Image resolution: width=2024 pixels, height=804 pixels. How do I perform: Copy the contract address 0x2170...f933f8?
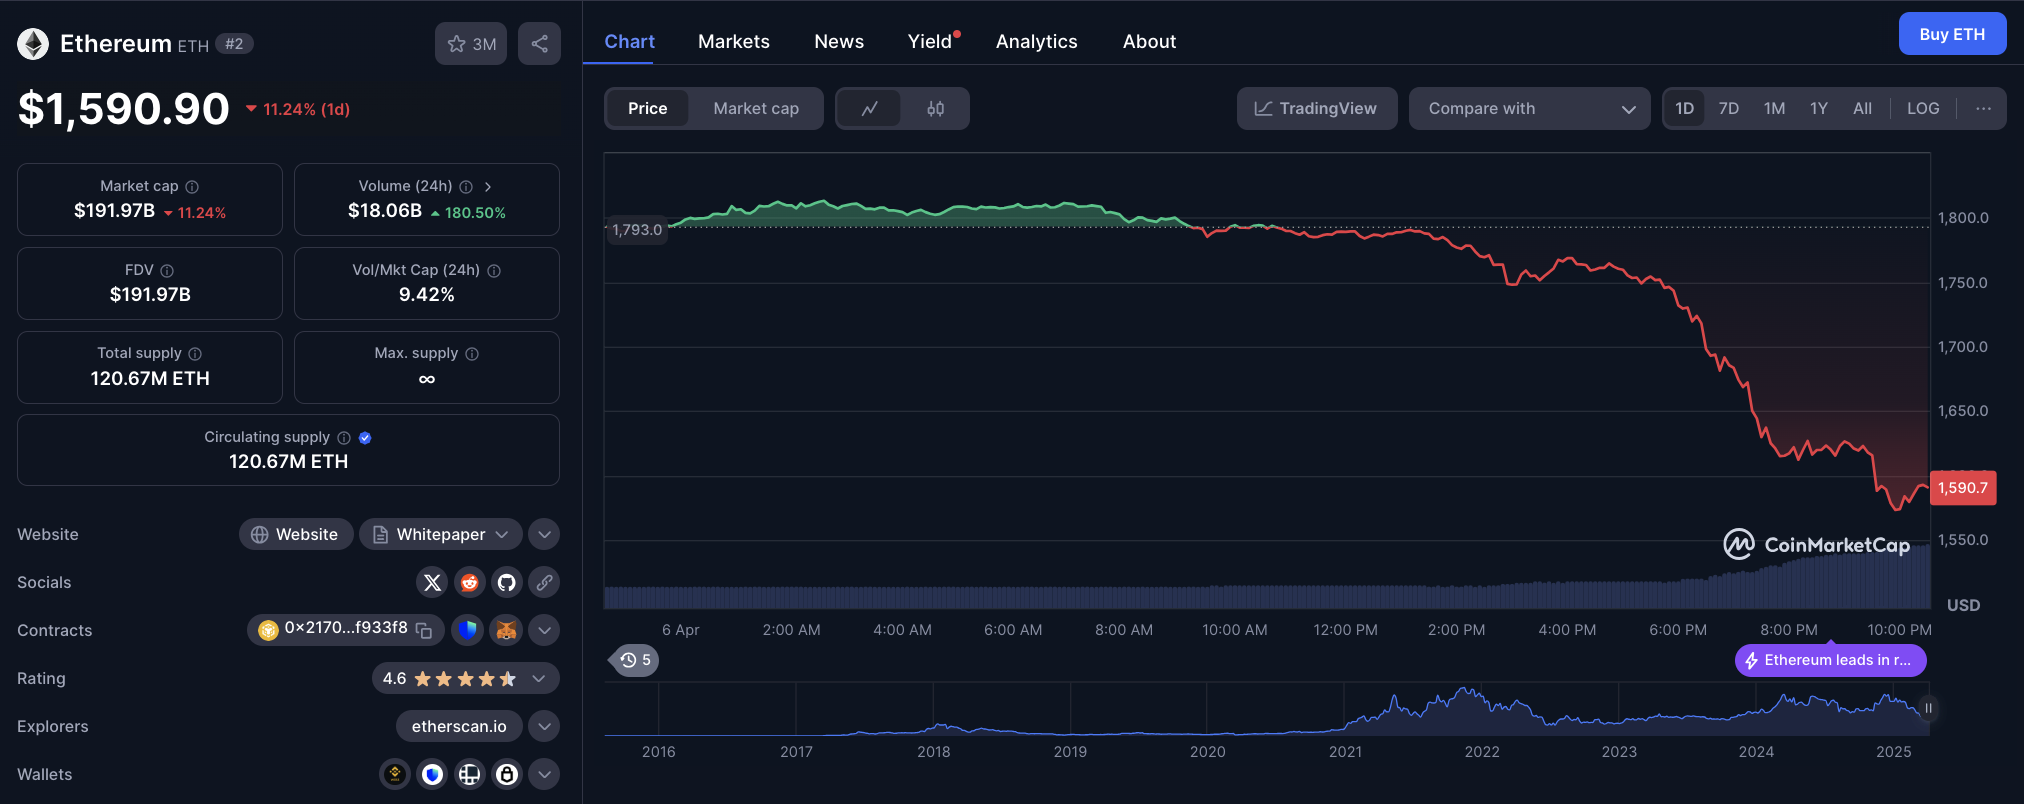tap(424, 630)
